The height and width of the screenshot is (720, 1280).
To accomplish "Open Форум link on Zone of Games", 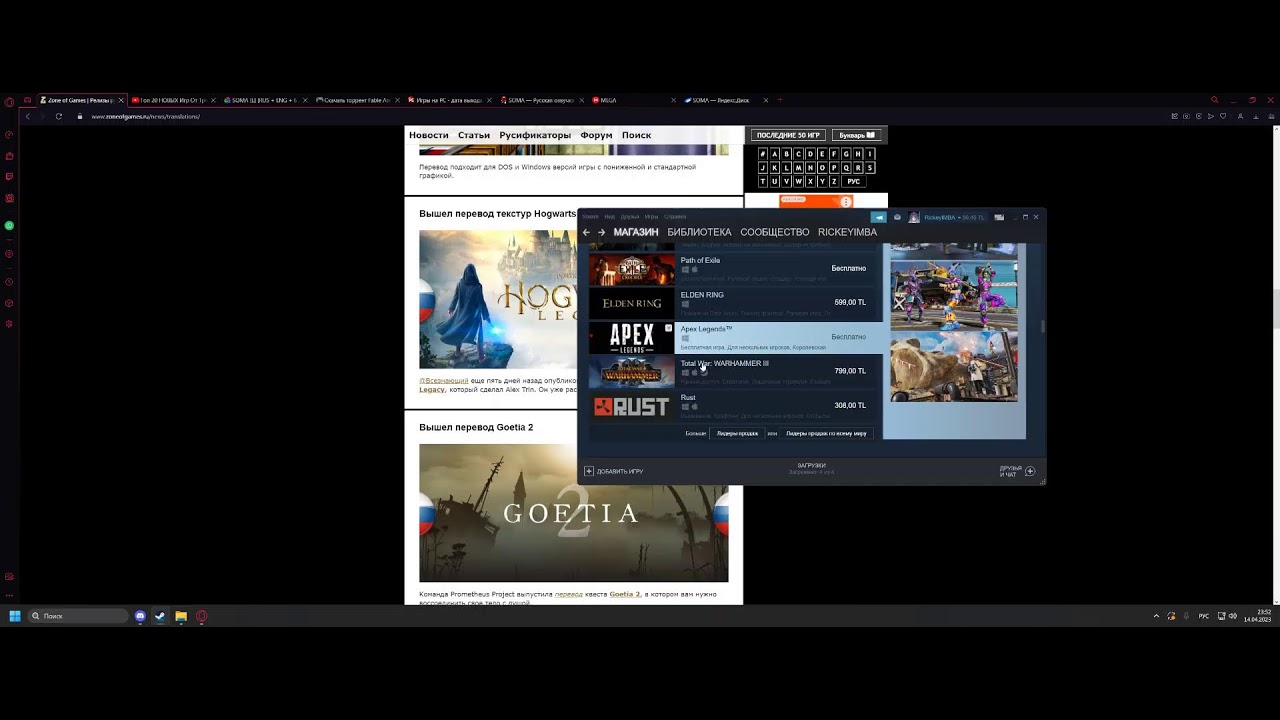I will coord(596,135).
